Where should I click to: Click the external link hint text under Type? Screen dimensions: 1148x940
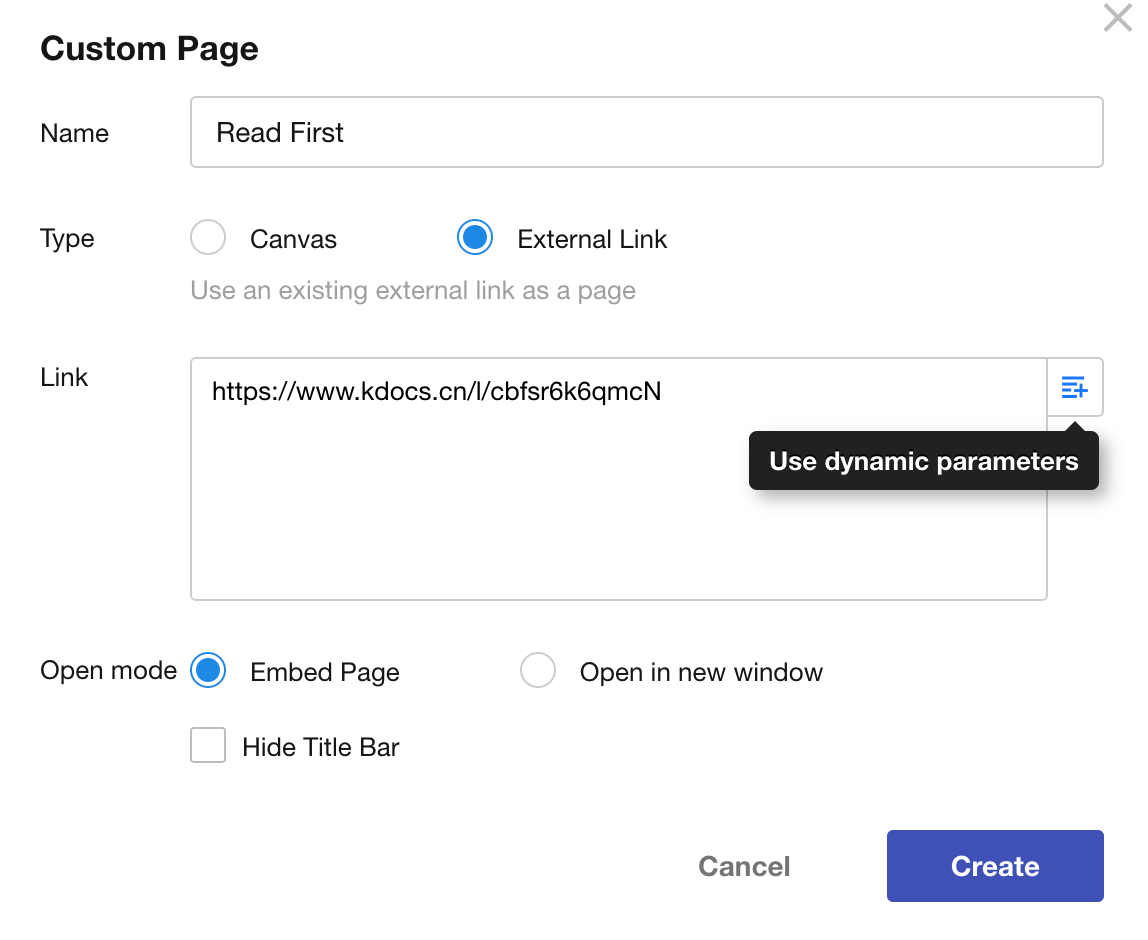[413, 291]
